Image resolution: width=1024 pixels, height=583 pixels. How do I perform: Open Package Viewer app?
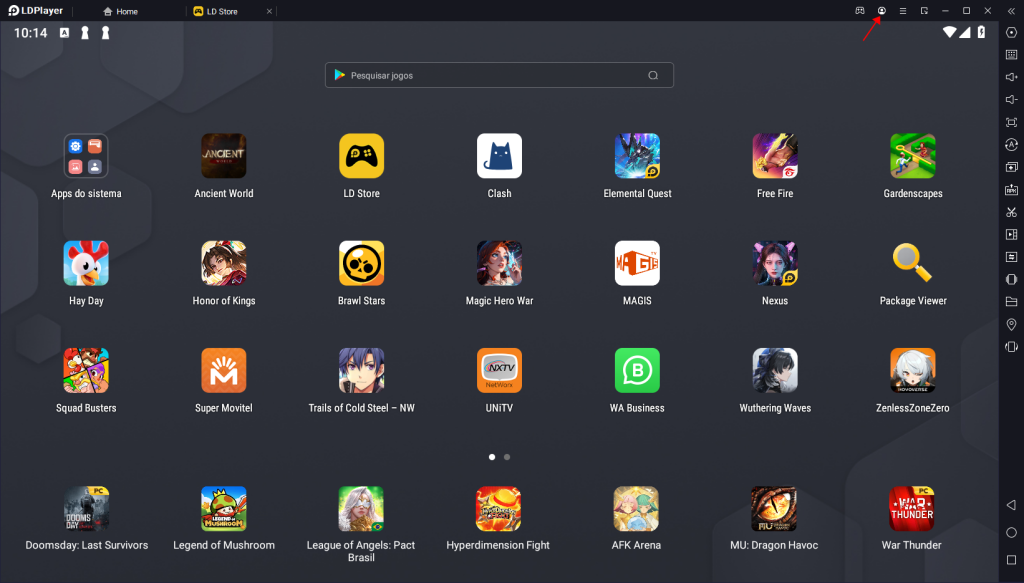[x=912, y=263]
